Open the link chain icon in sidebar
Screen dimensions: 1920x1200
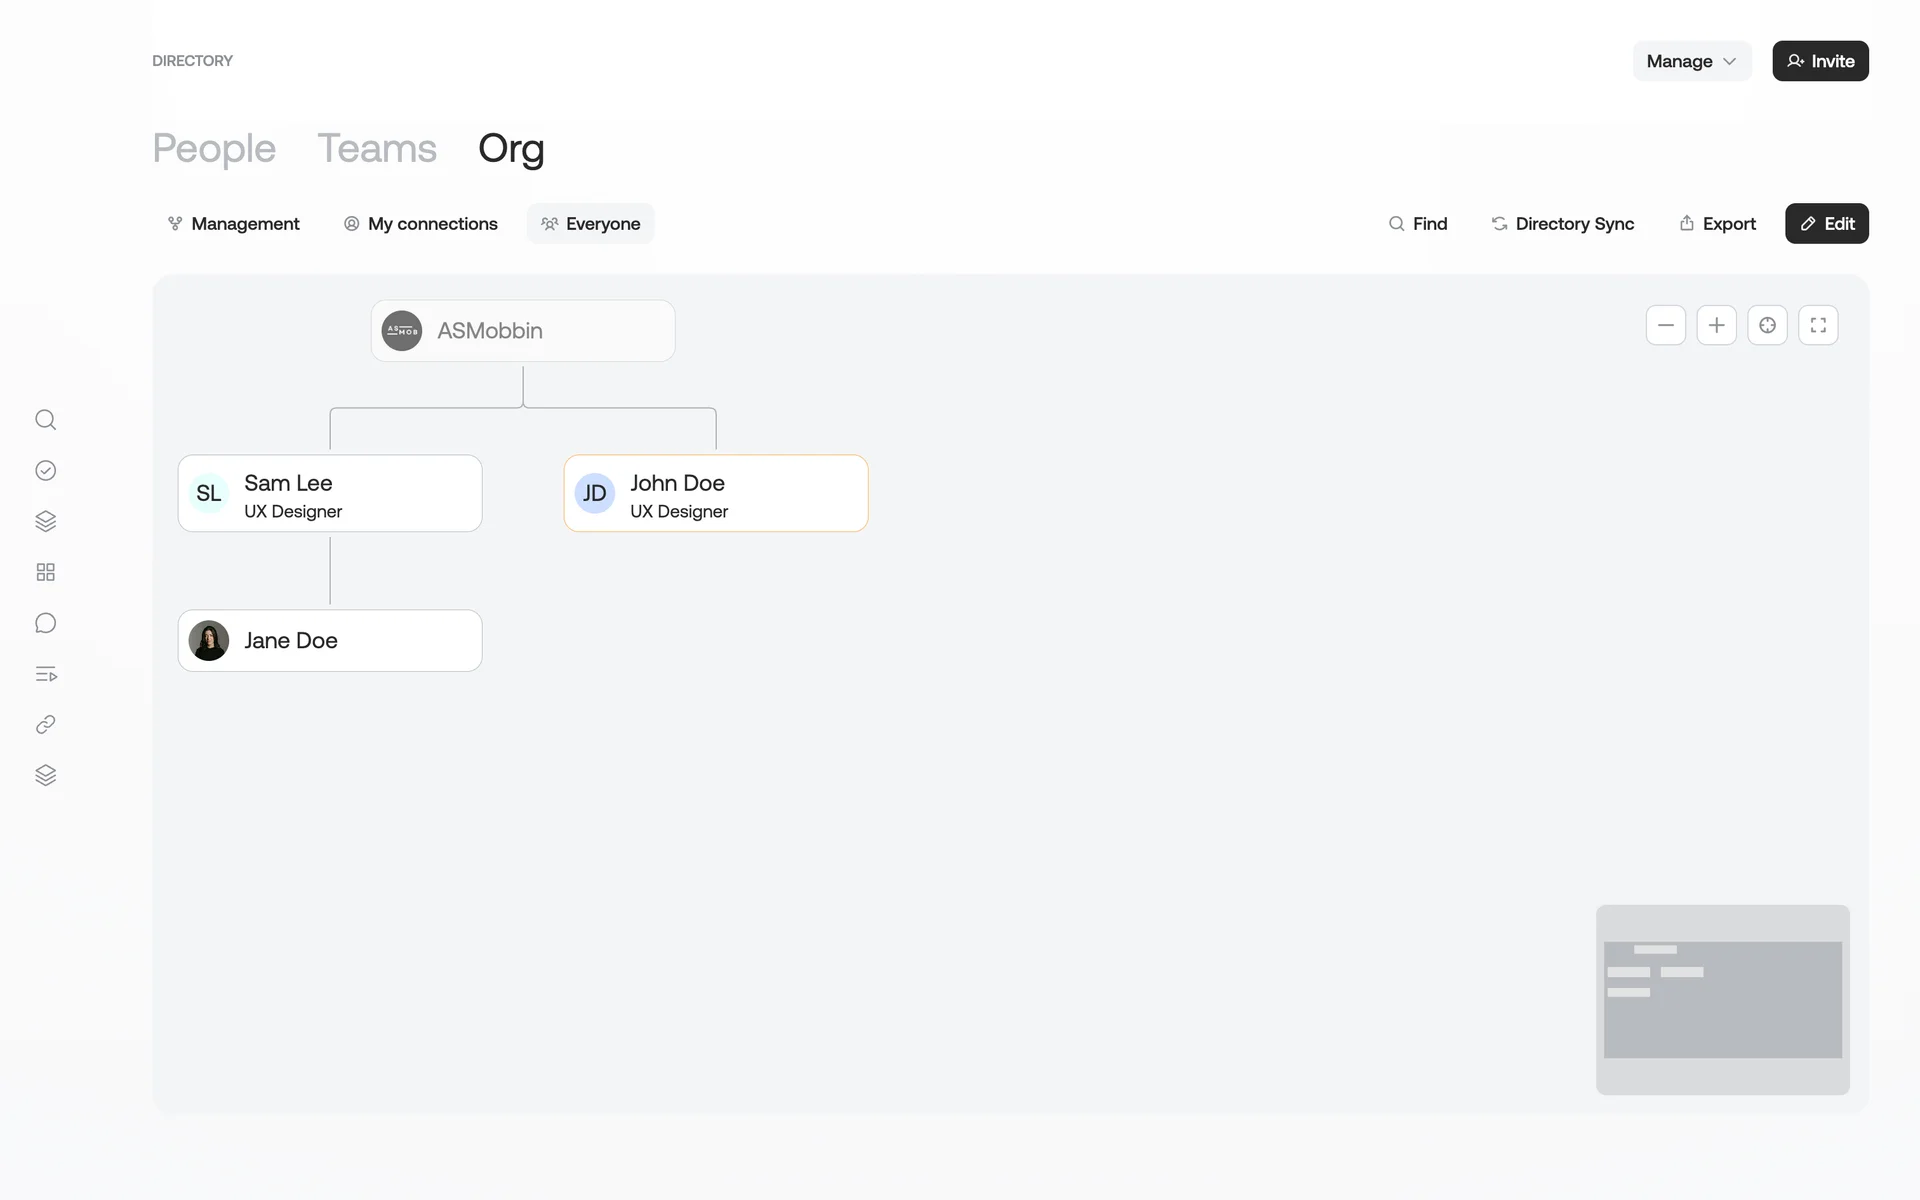(45, 725)
